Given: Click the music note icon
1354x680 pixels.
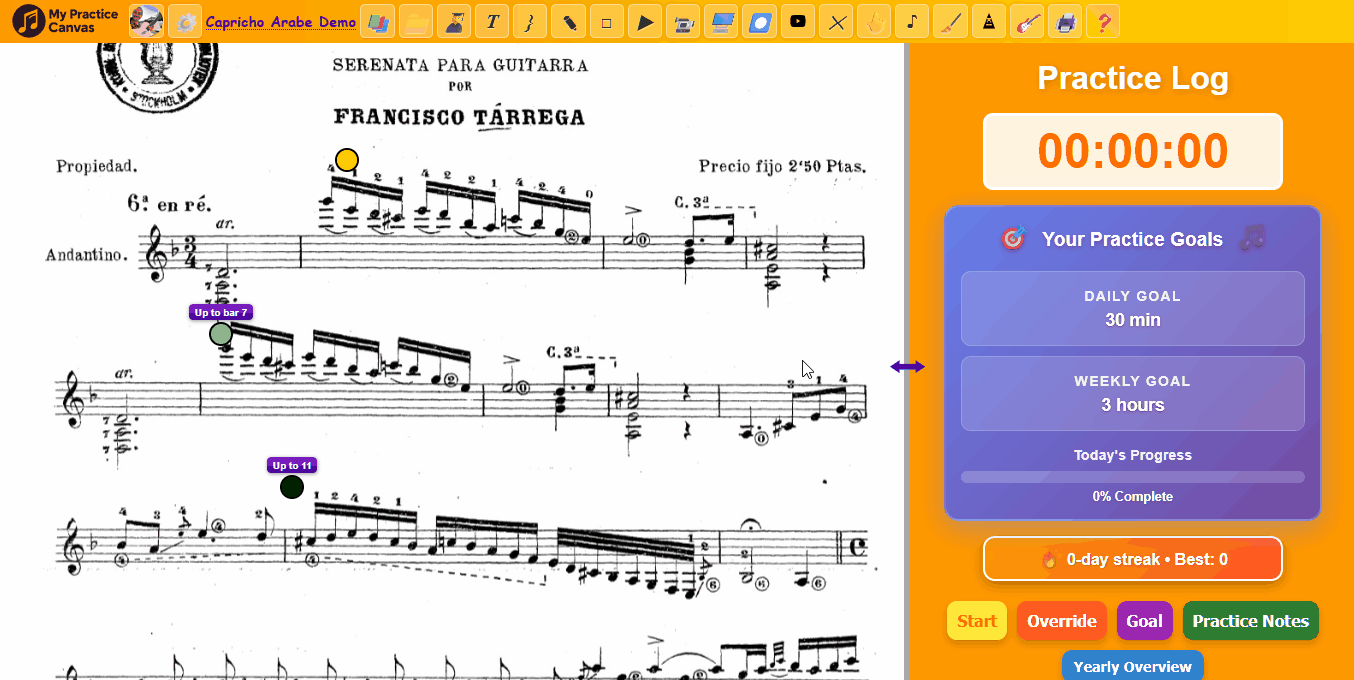Looking at the screenshot, I should click(912, 21).
